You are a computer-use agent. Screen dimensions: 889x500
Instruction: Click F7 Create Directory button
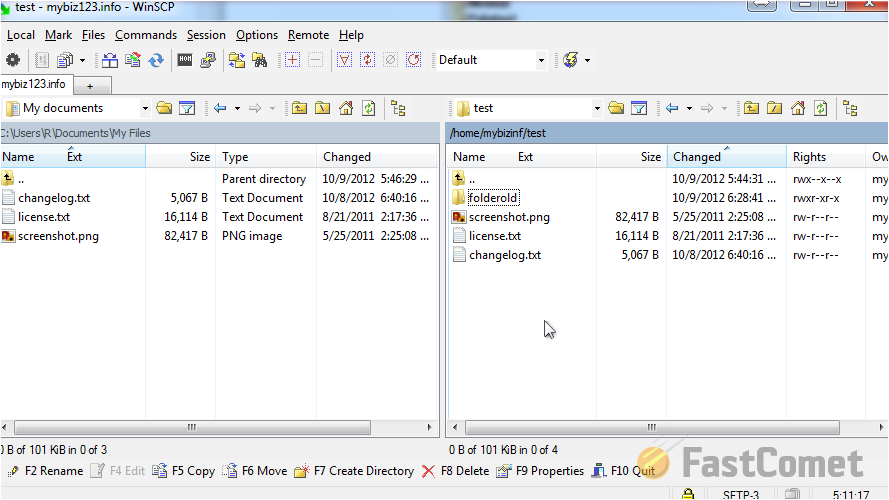click(354, 471)
